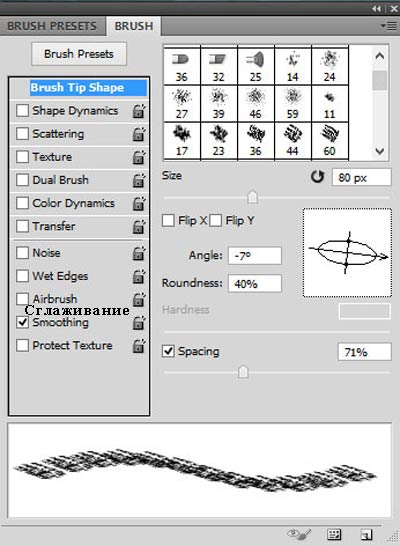The width and height of the screenshot is (400, 546).
Task: Click the lock icon beside Noise
Action: 139,253
